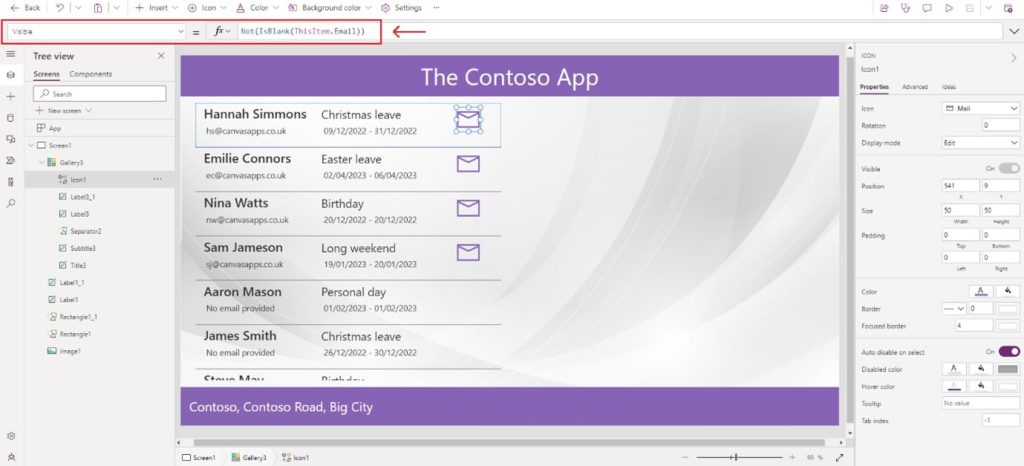Click the Publish icon at far right

(x=1008, y=8)
